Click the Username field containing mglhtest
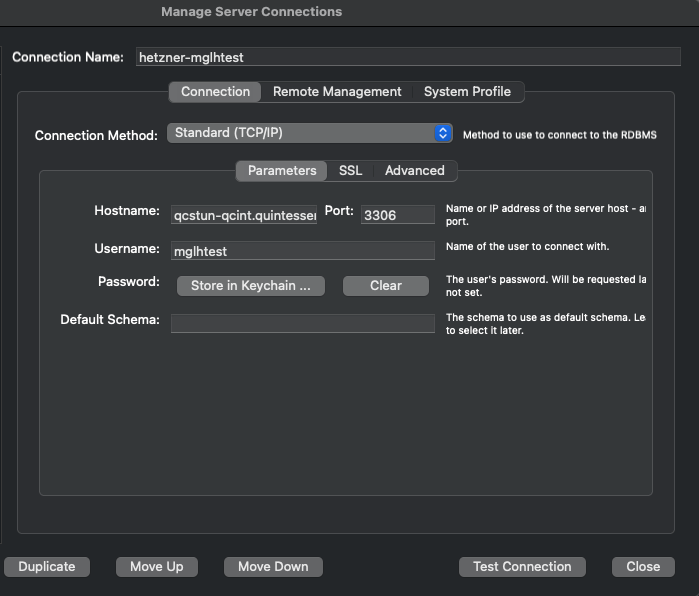The height and width of the screenshot is (596, 699). pyautogui.click(x=302, y=251)
